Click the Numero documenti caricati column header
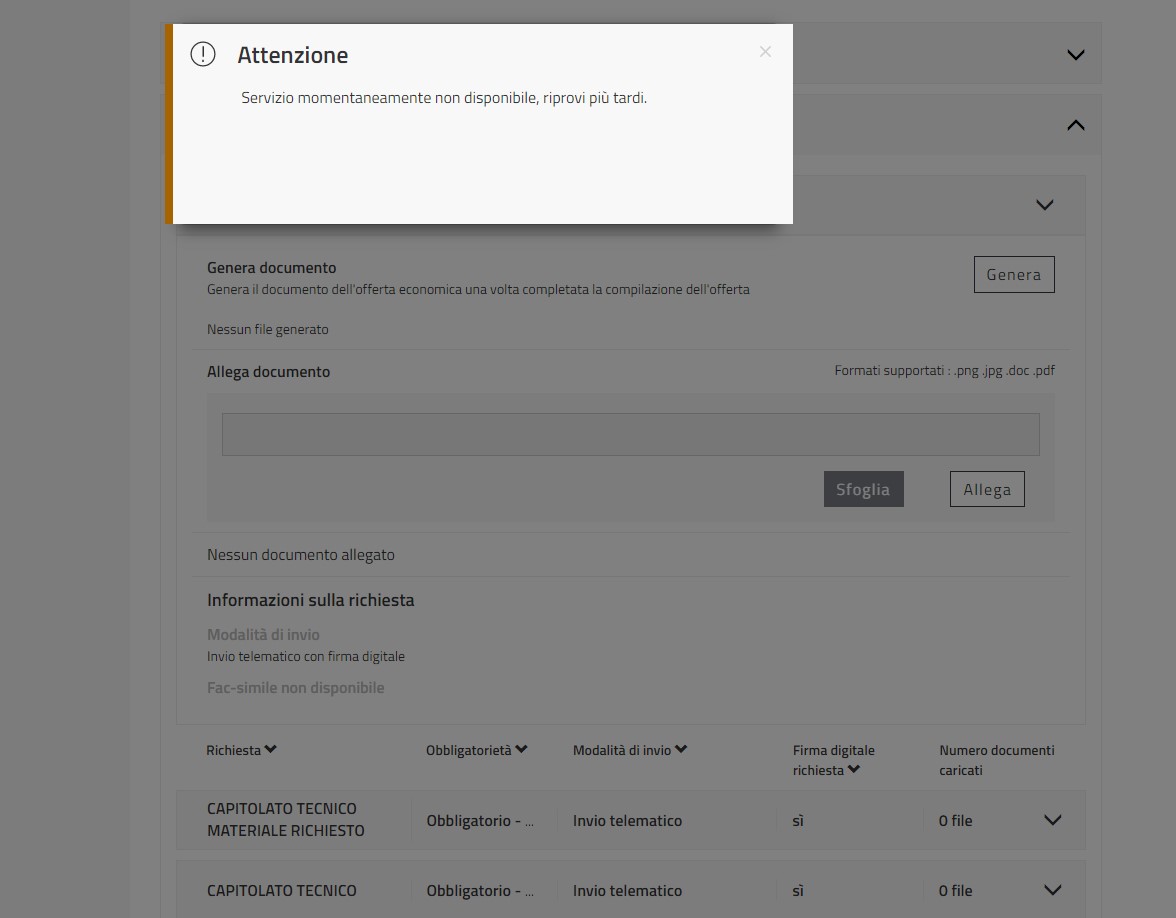Viewport: 1176px width, 918px height. click(x=996, y=760)
